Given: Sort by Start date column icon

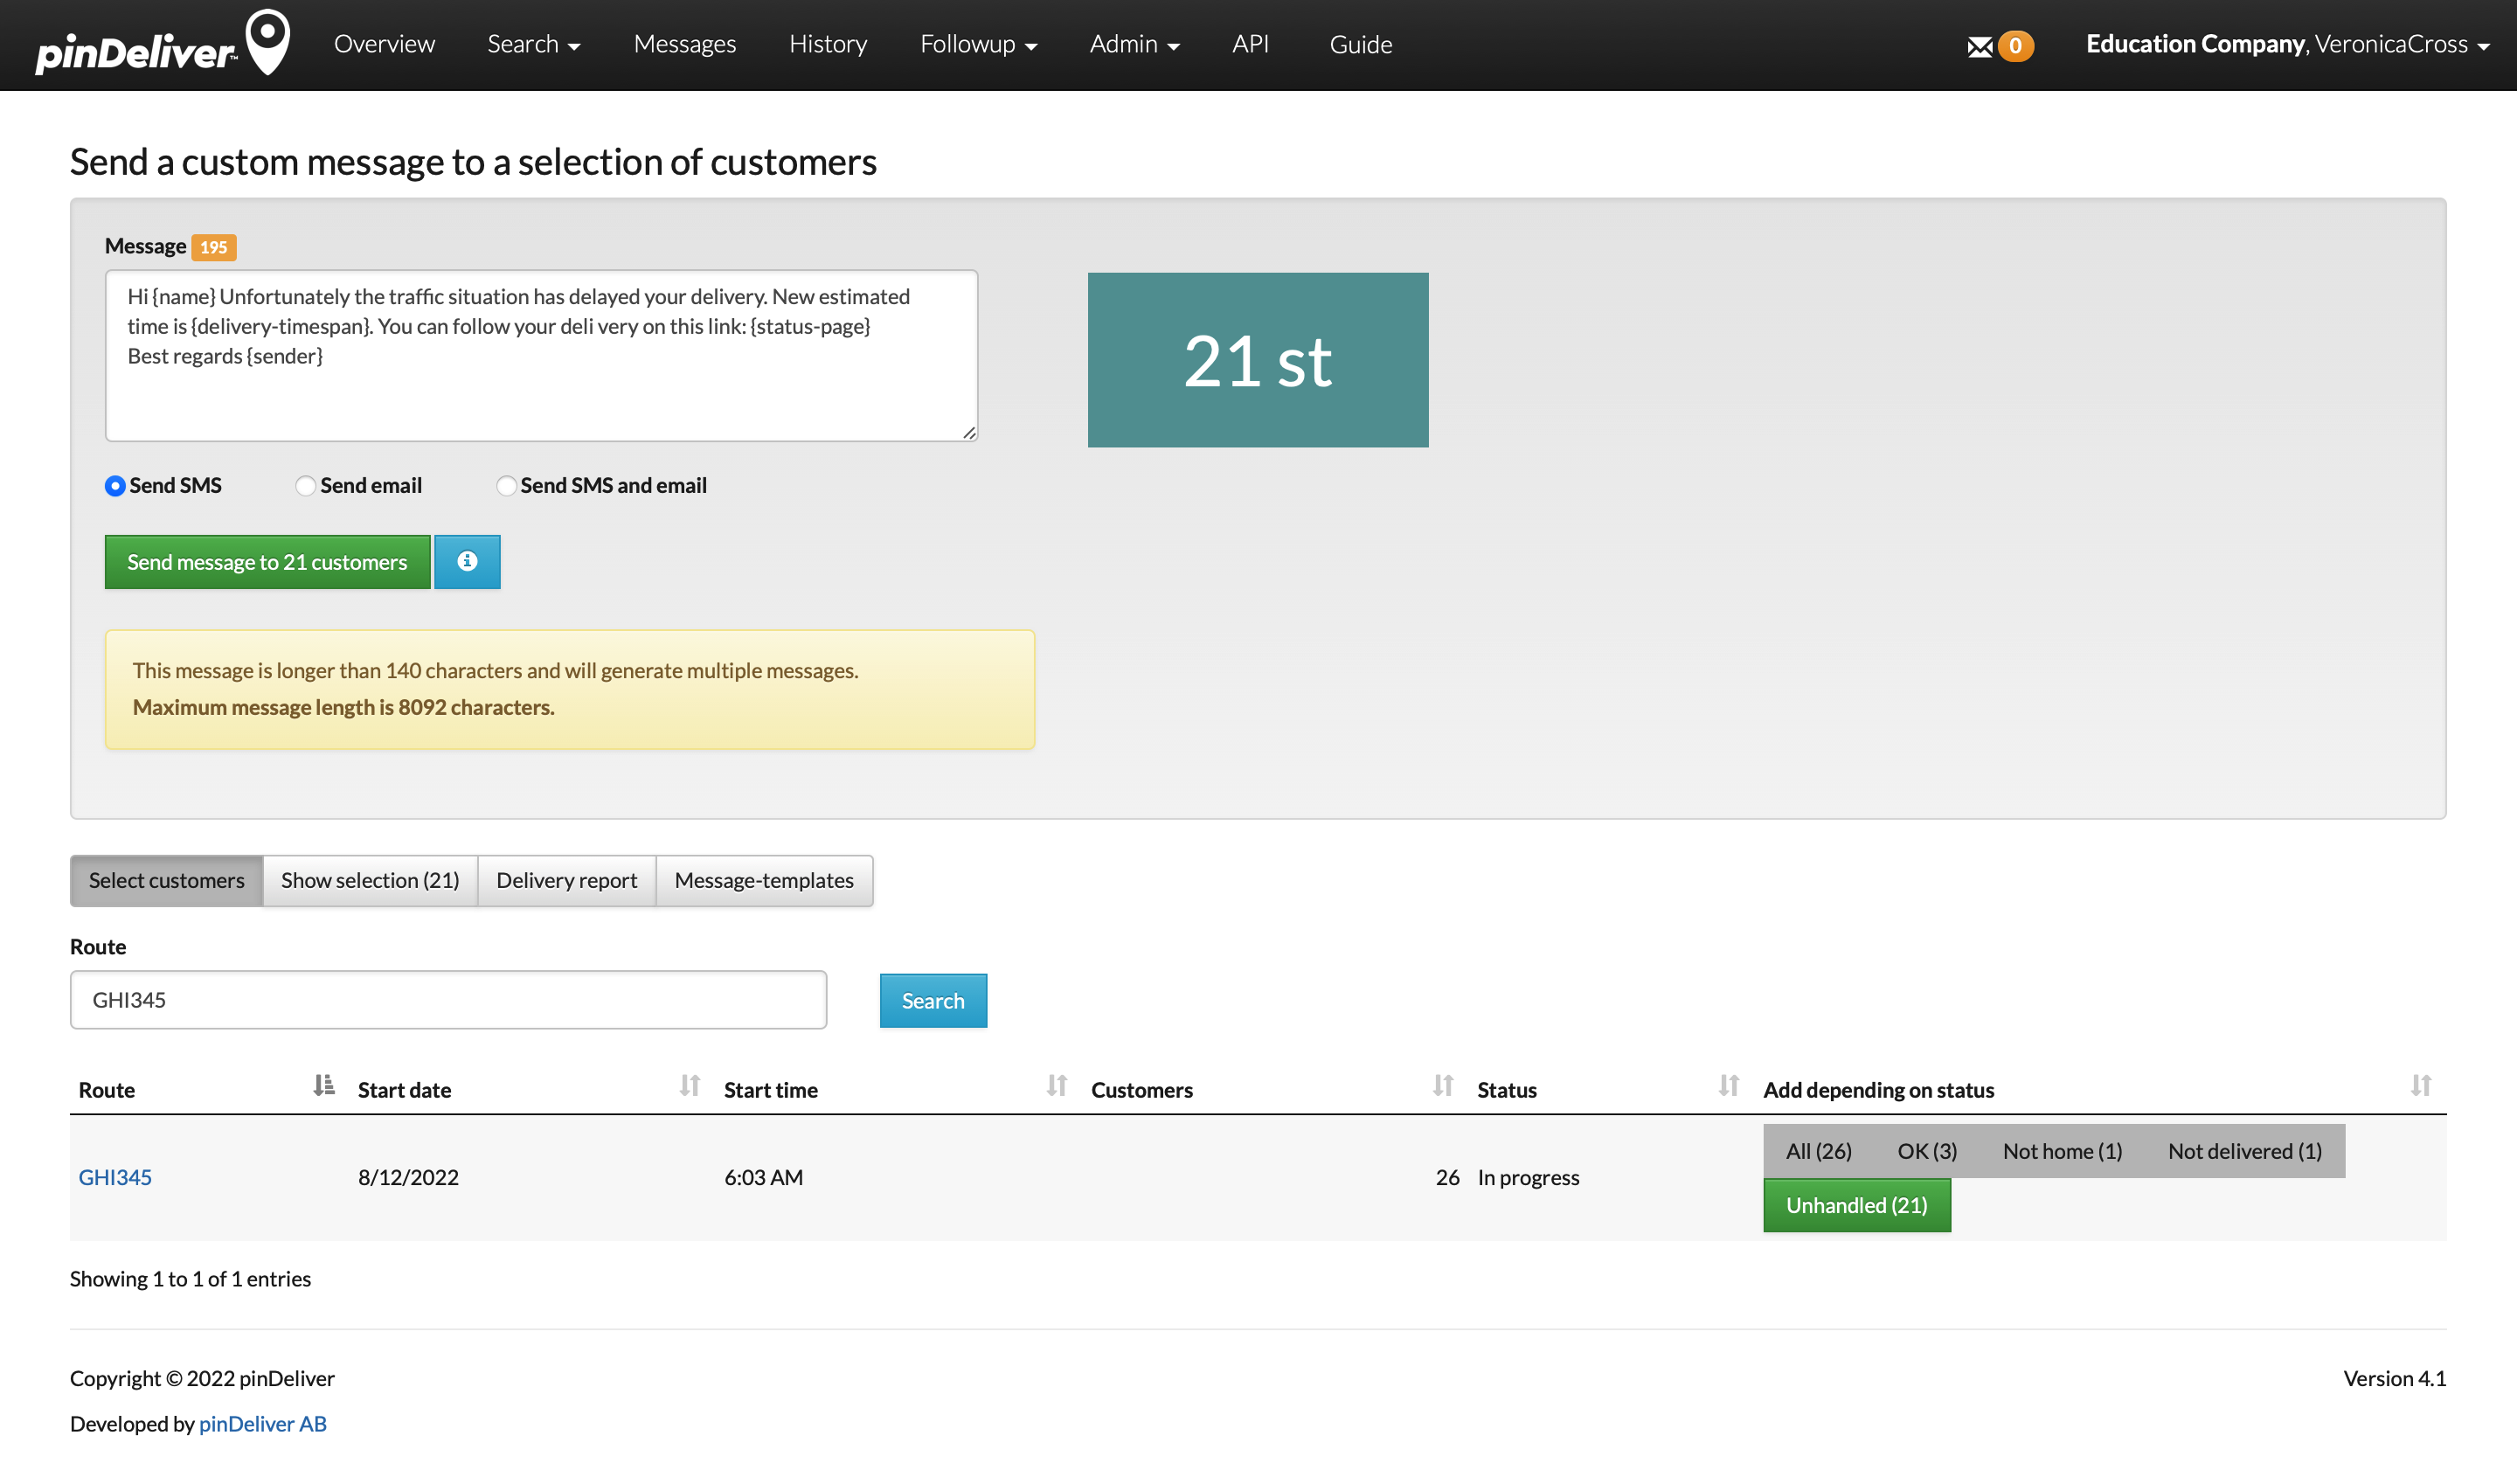Looking at the screenshot, I should click(x=689, y=1086).
